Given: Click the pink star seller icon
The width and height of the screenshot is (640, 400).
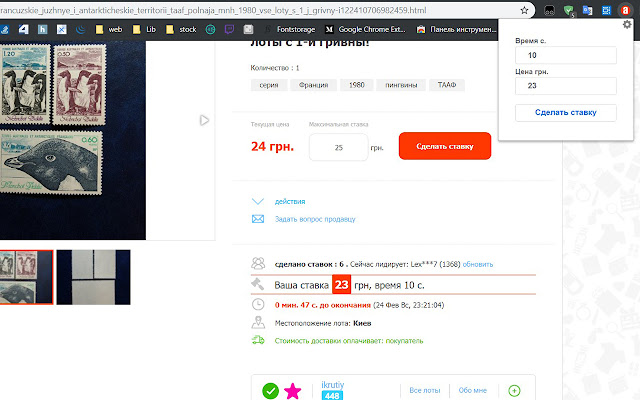Looking at the screenshot, I should click(293, 391).
